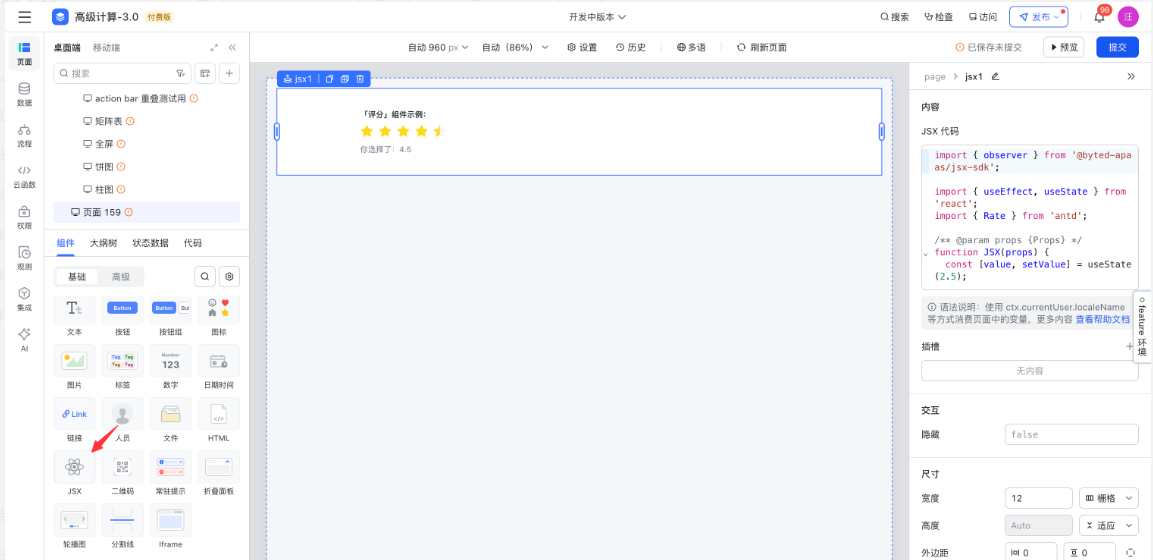The image size is (1153, 560).
Task: Open the 栅格 width unit dropdown
Action: pyautogui.click(x=1108, y=498)
